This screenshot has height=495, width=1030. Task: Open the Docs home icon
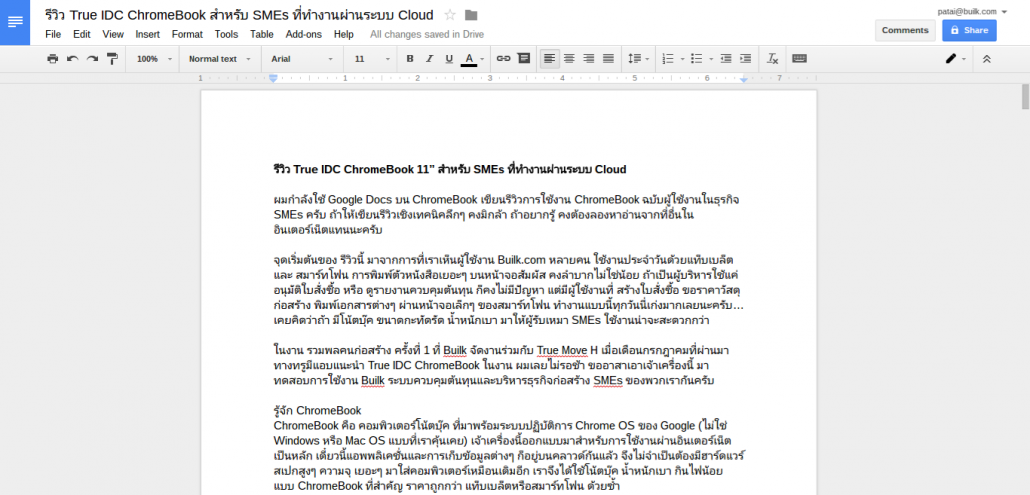15,22
